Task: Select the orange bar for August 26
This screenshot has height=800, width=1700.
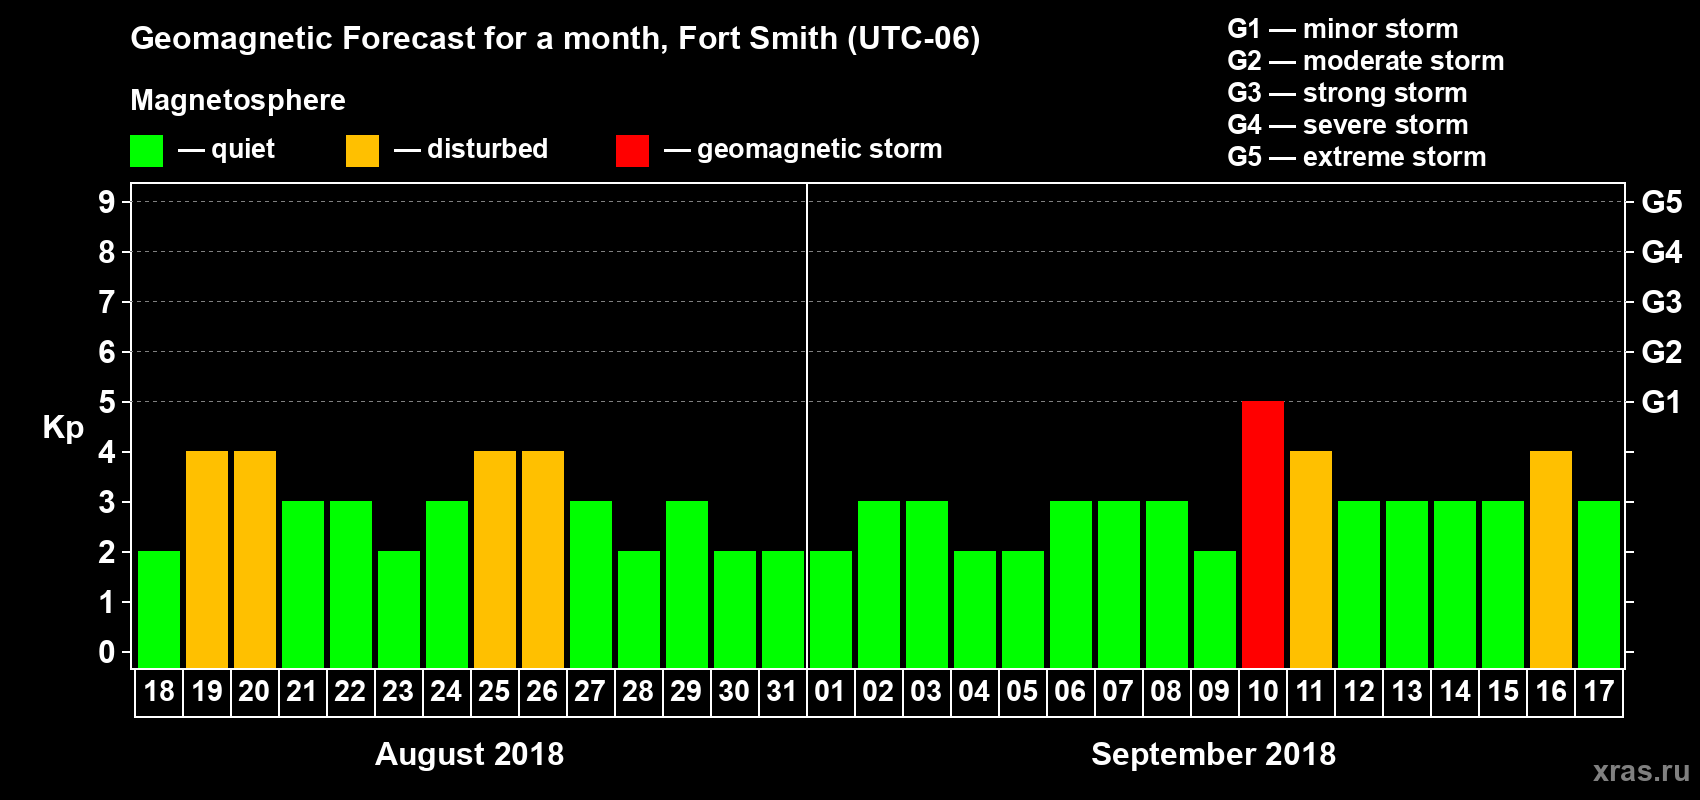Action: coord(543,560)
